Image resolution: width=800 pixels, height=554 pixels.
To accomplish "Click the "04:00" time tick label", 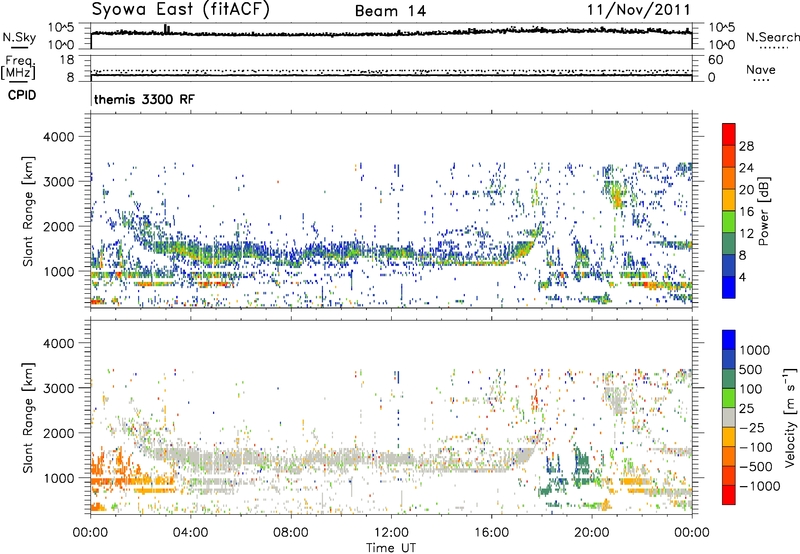I will [191, 533].
